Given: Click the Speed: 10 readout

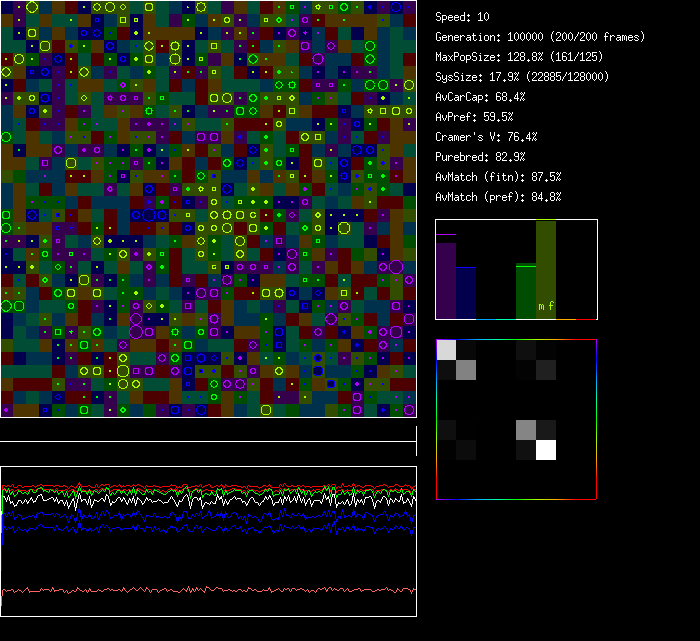Looking at the screenshot, I should [x=463, y=17].
